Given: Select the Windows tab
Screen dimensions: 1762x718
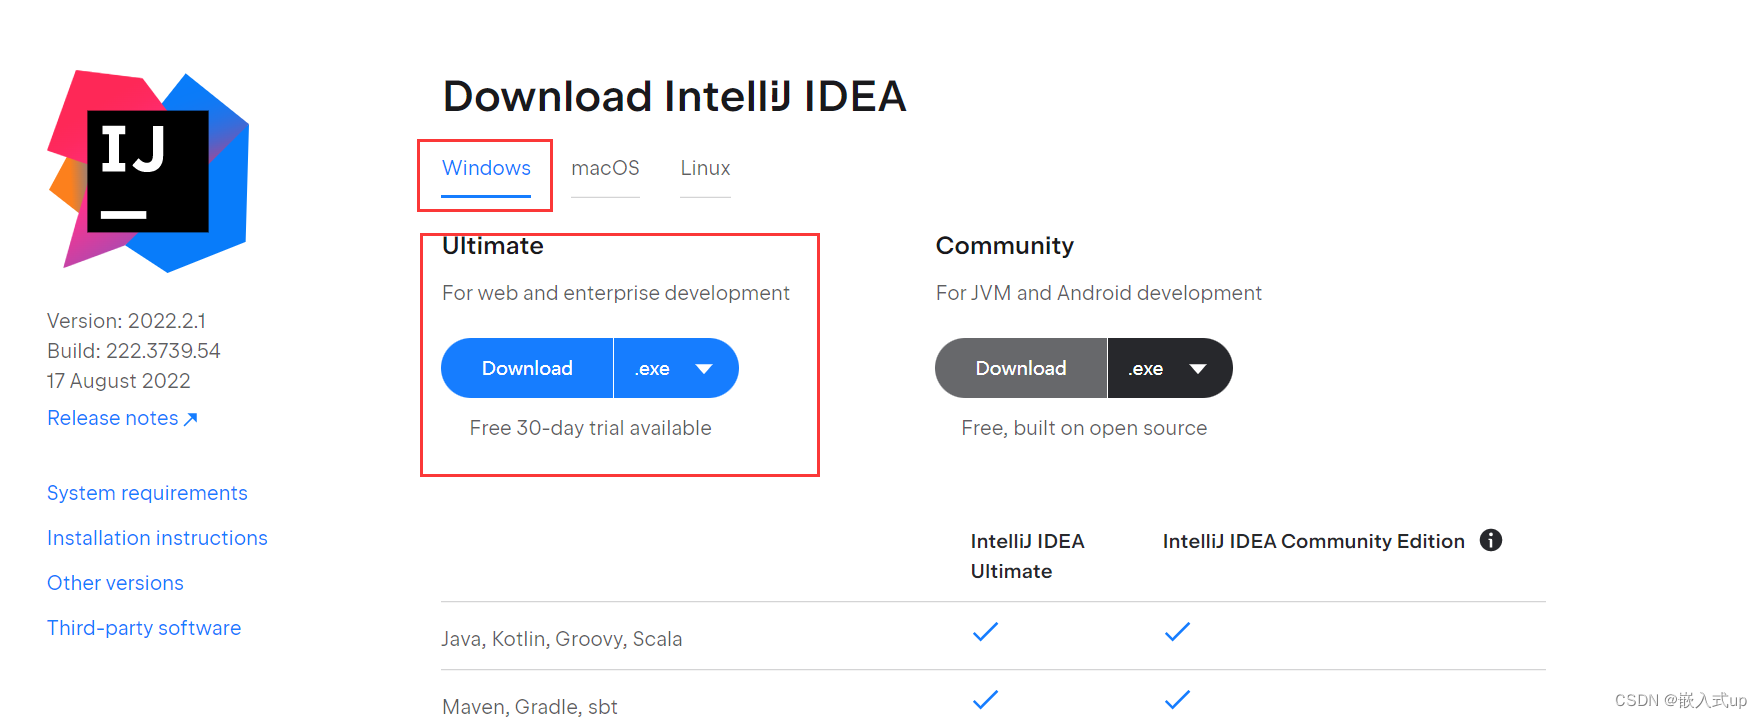Looking at the screenshot, I should [x=486, y=168].
